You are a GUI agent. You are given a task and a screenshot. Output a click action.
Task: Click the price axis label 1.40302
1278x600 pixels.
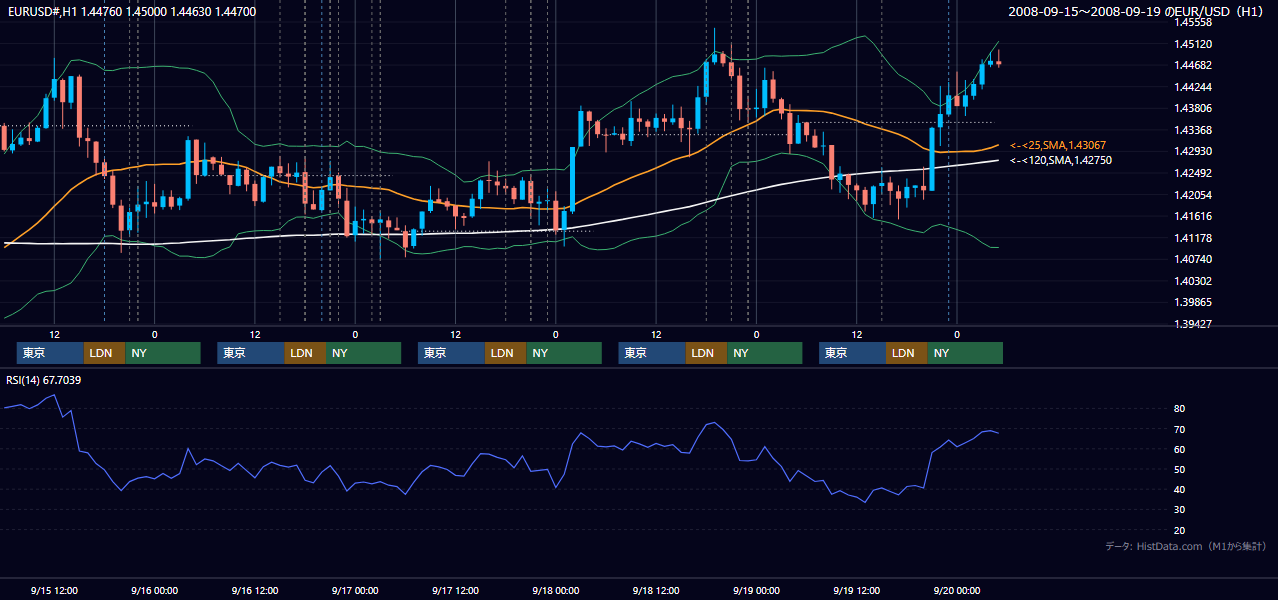(1192, 281)
